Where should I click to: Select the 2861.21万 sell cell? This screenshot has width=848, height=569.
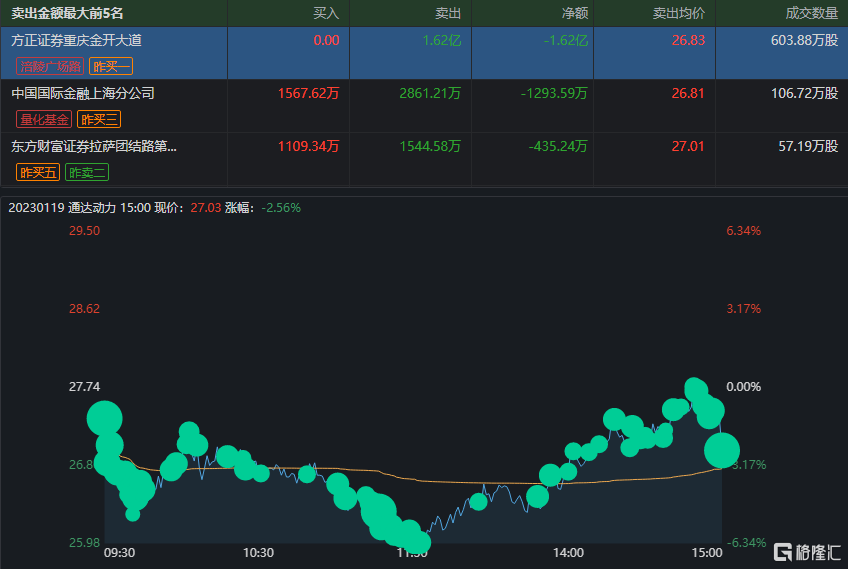(x=430, y=94)
